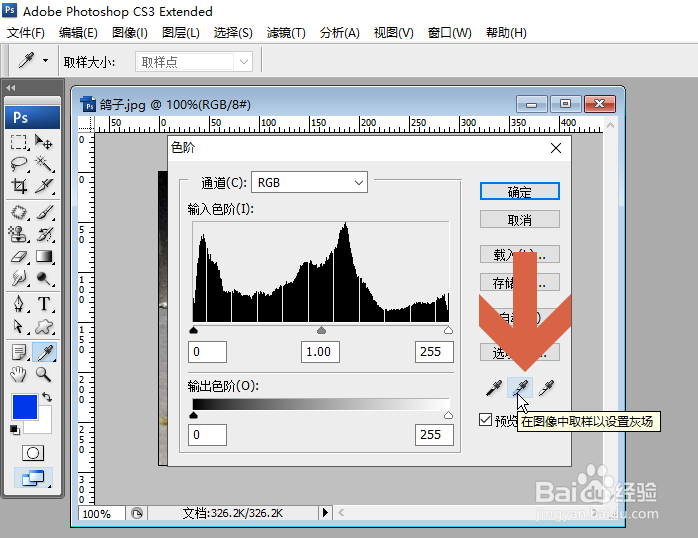Open the 滤镜(T) menu
Screen dimensions: 698x538
(x=286, y=33)
